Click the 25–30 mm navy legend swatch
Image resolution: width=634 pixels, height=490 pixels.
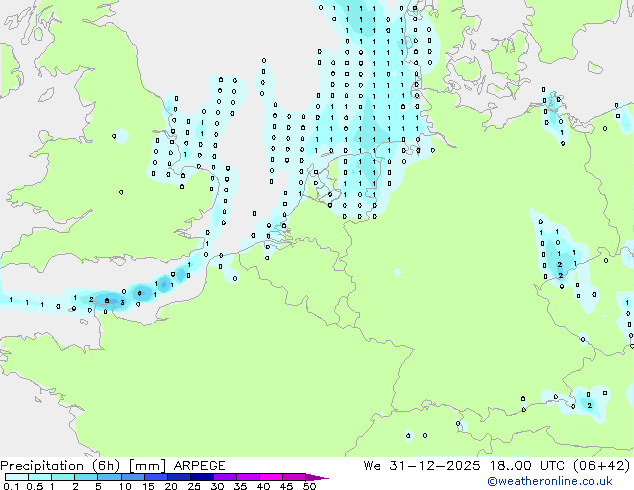(201, 477)
